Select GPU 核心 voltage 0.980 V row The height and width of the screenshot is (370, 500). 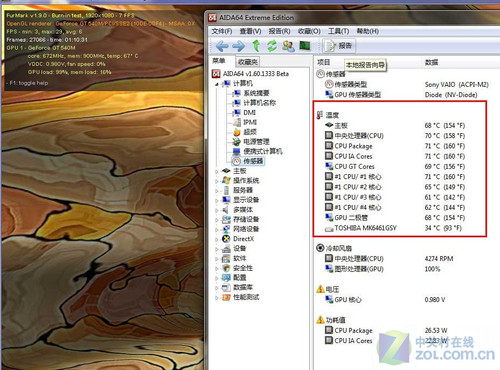tap(385, 300)
